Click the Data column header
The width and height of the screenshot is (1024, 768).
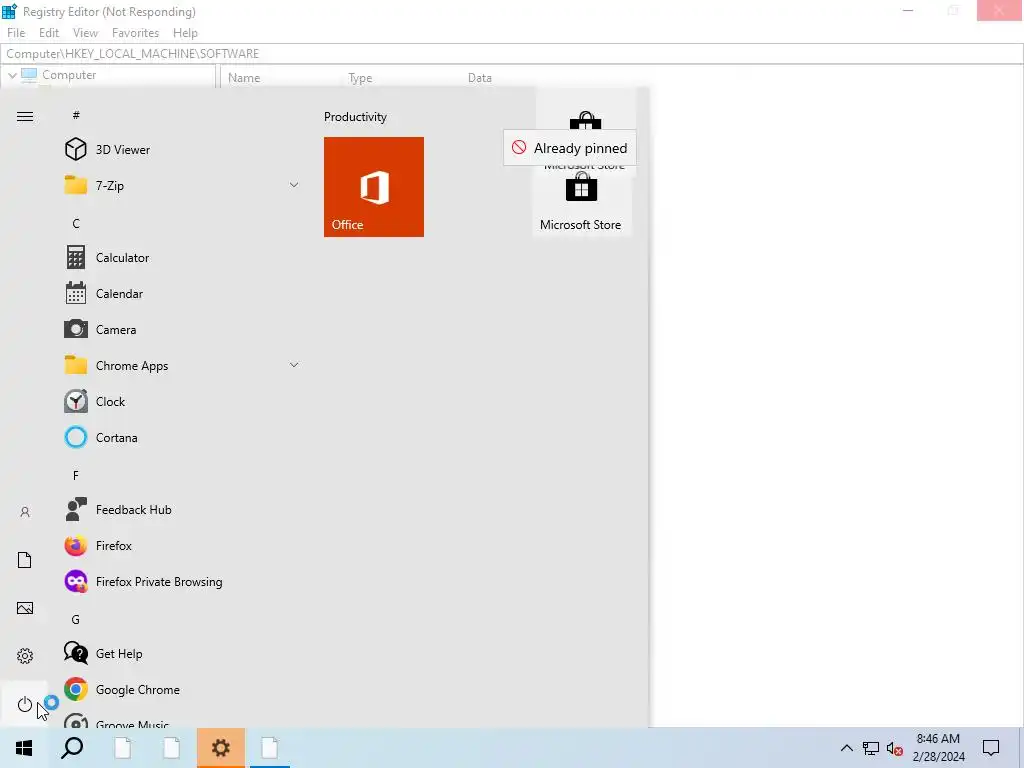[x=480, y=78]
